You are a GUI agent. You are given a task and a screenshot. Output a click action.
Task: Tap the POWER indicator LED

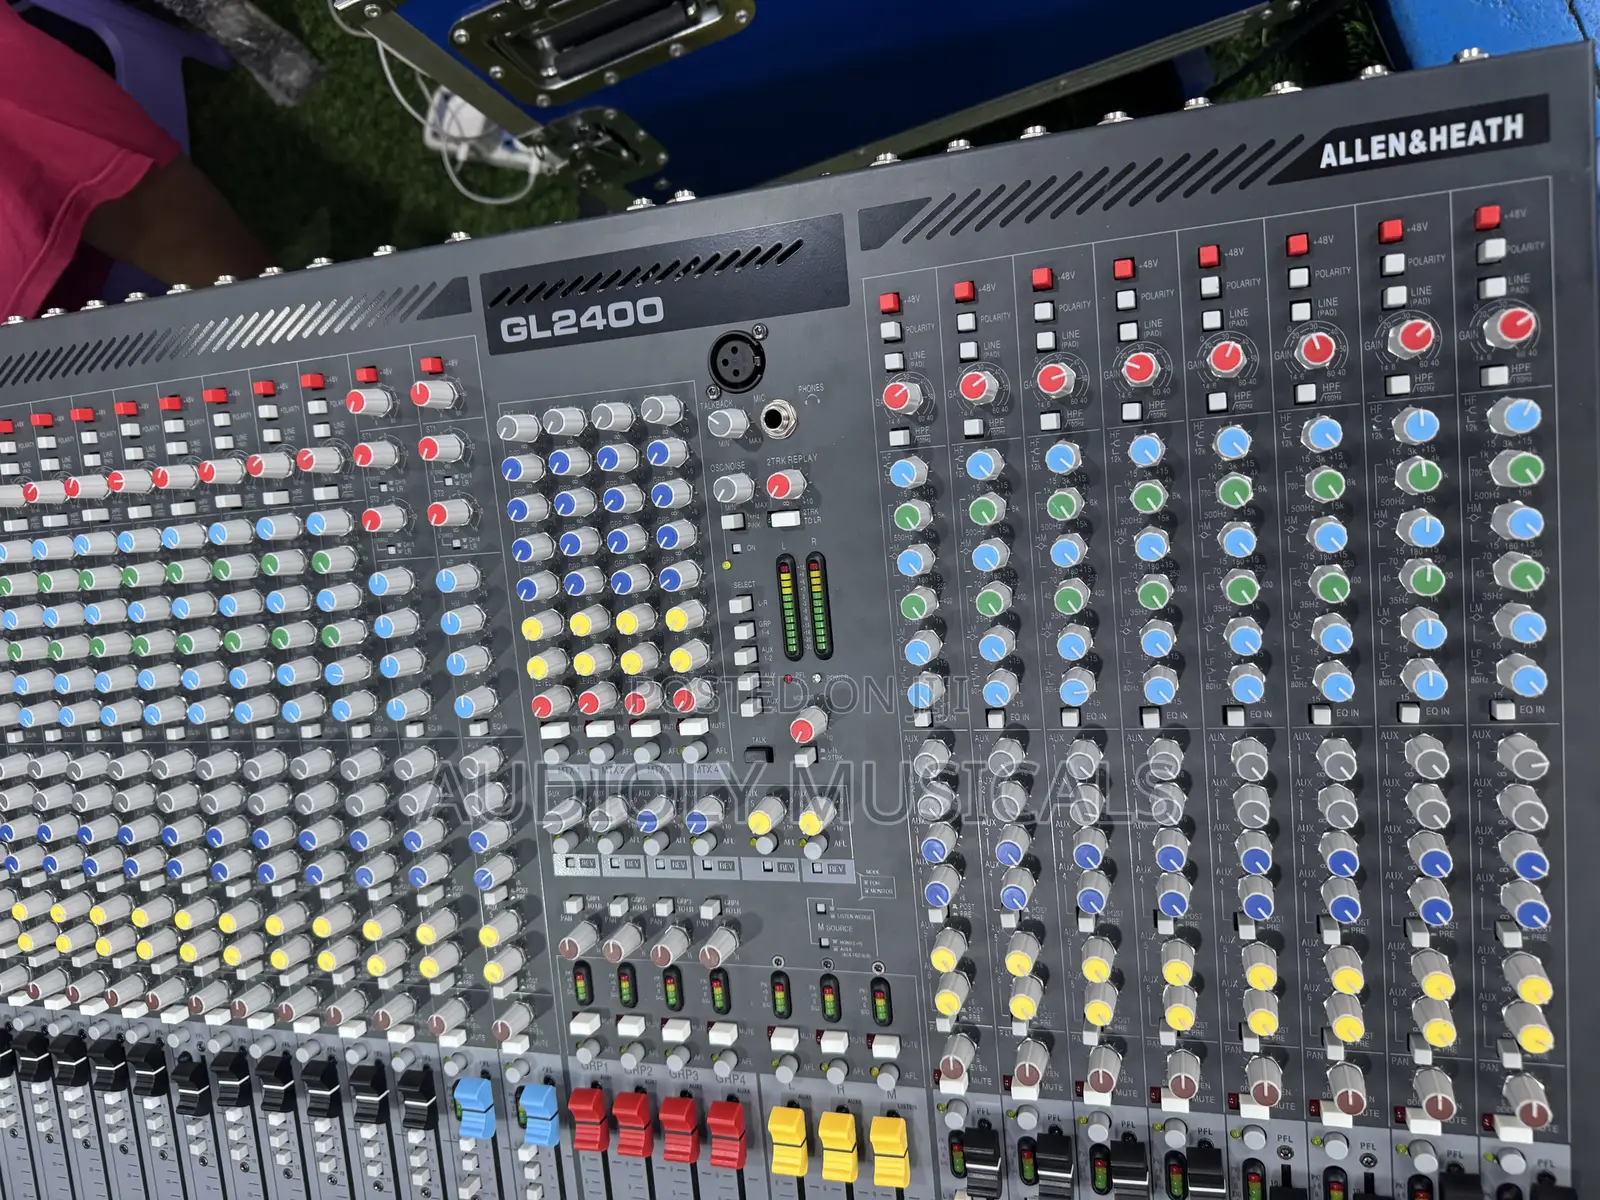tap(817, 678)
